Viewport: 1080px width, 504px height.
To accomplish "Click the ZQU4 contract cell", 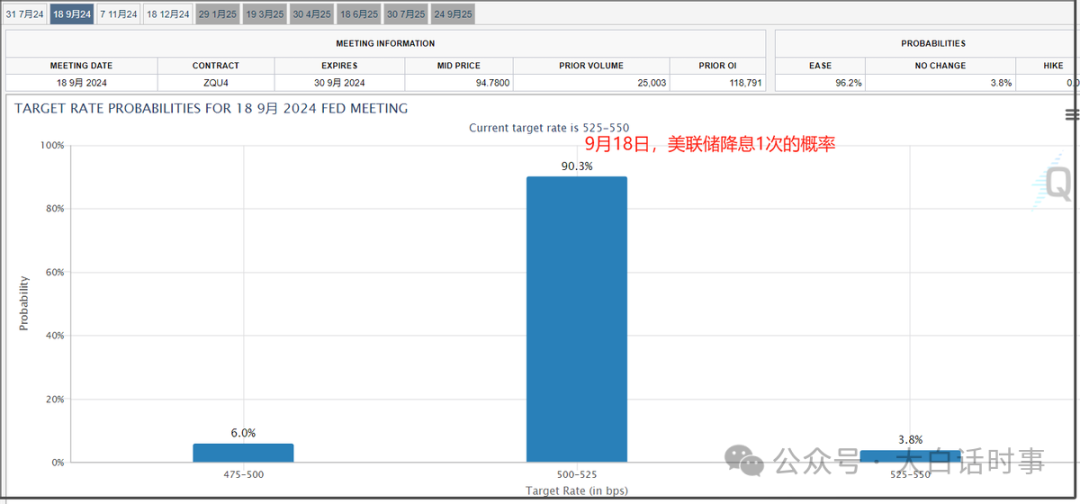I will click(x=216, y=83).
